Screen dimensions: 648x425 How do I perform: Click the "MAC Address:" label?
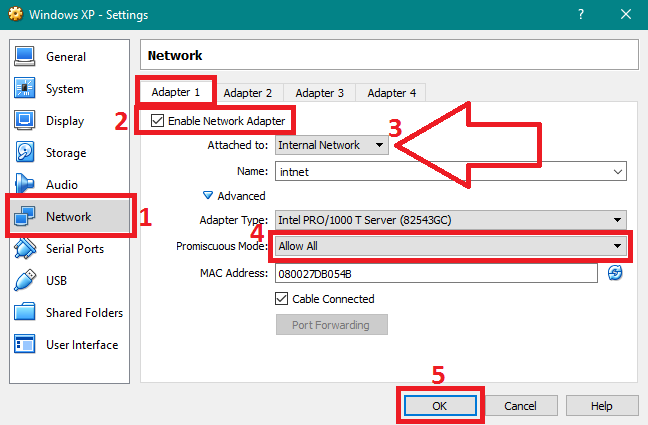(x=234, y=273)
